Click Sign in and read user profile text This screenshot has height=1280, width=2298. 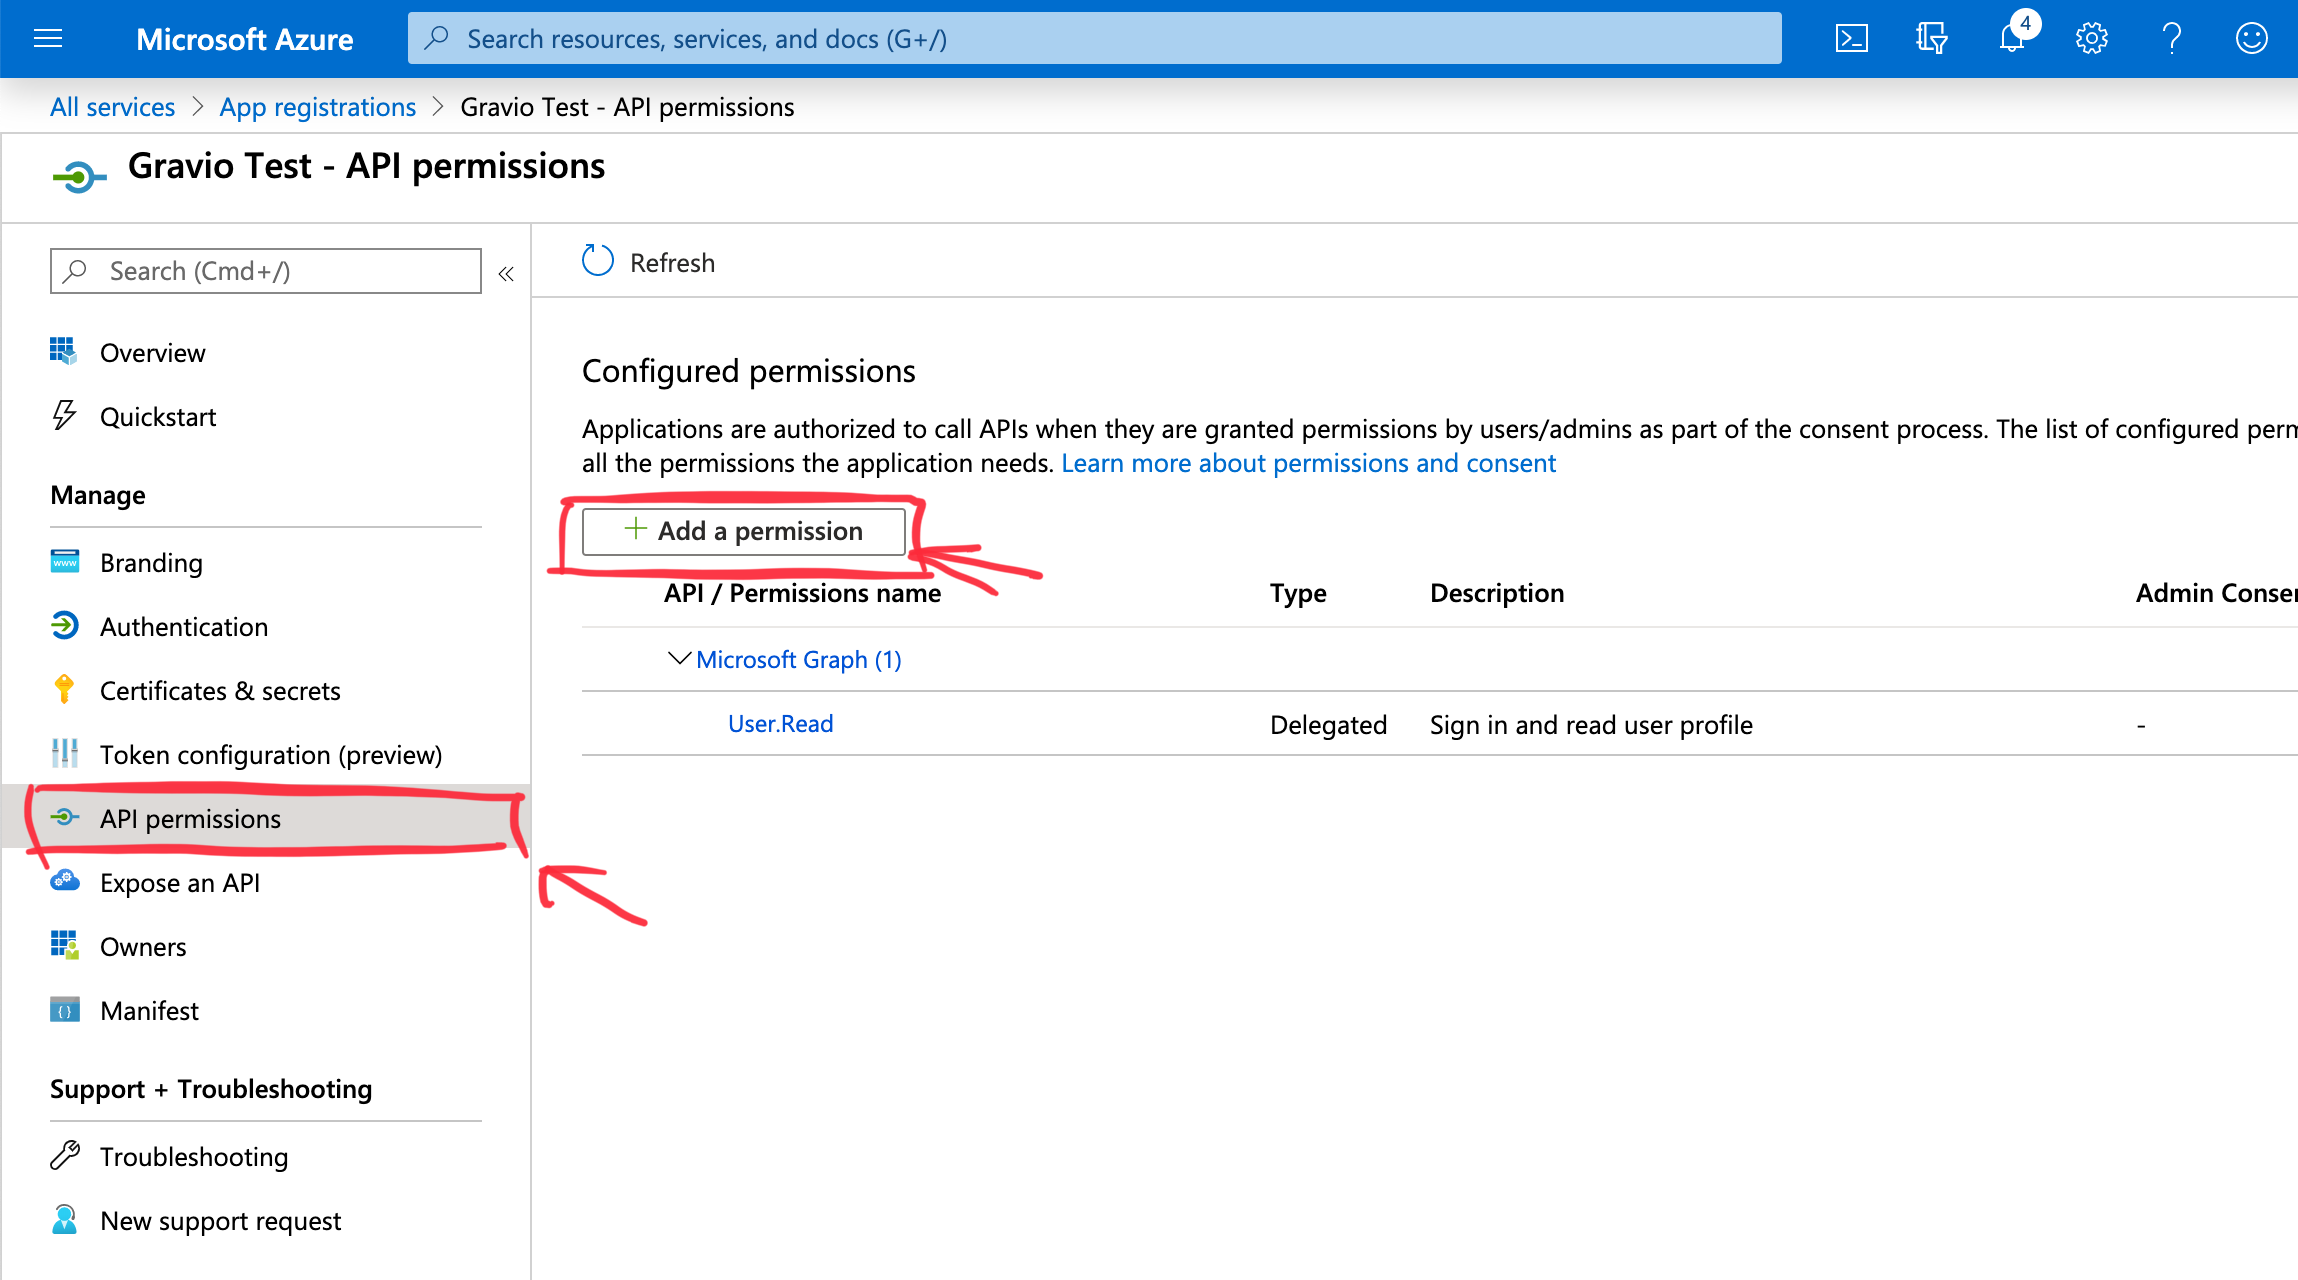(x=1591, y=725)
